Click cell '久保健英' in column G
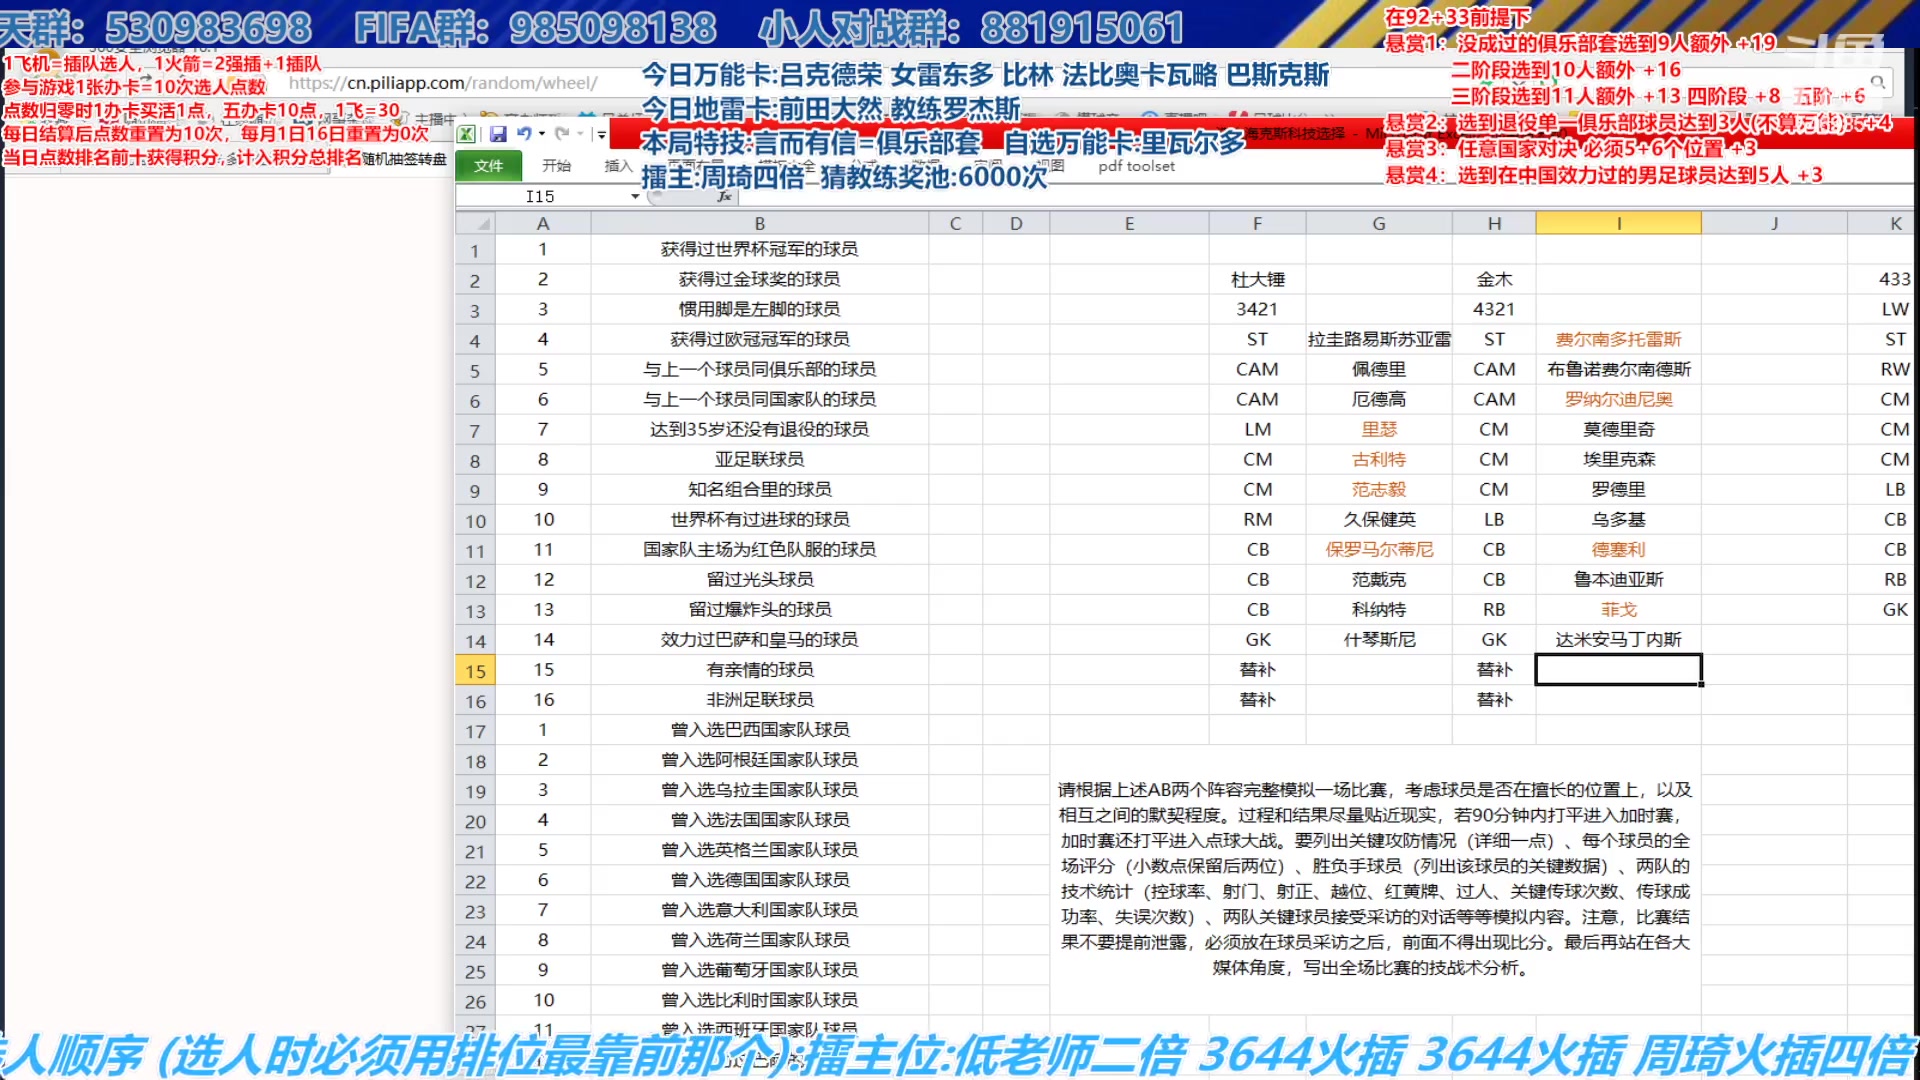 point(1379,519)
